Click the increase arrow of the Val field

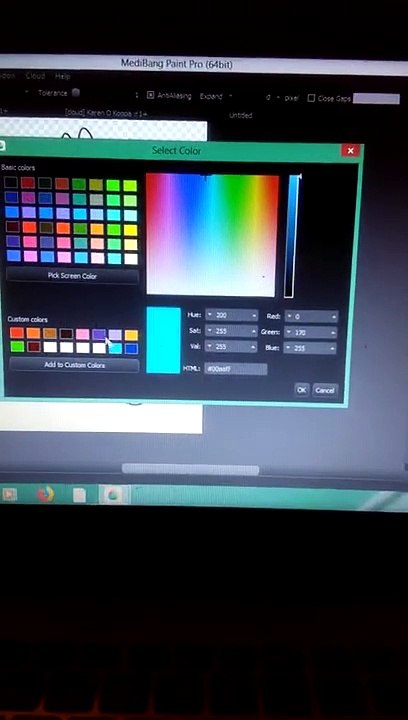tap(253, 348)
